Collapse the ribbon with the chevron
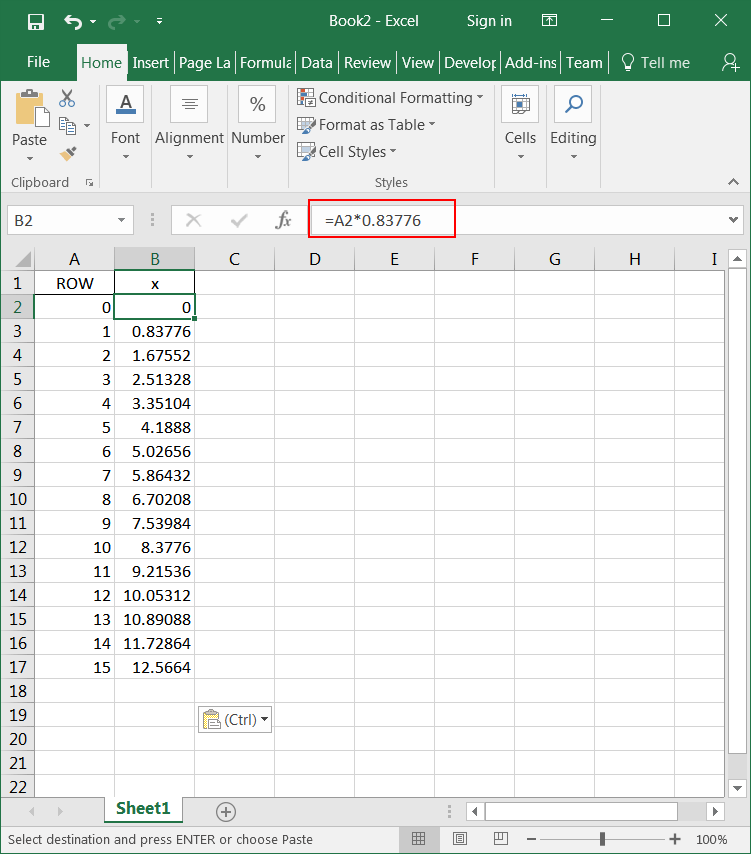This screenshot has width=751, height=854. coord(734,182)
